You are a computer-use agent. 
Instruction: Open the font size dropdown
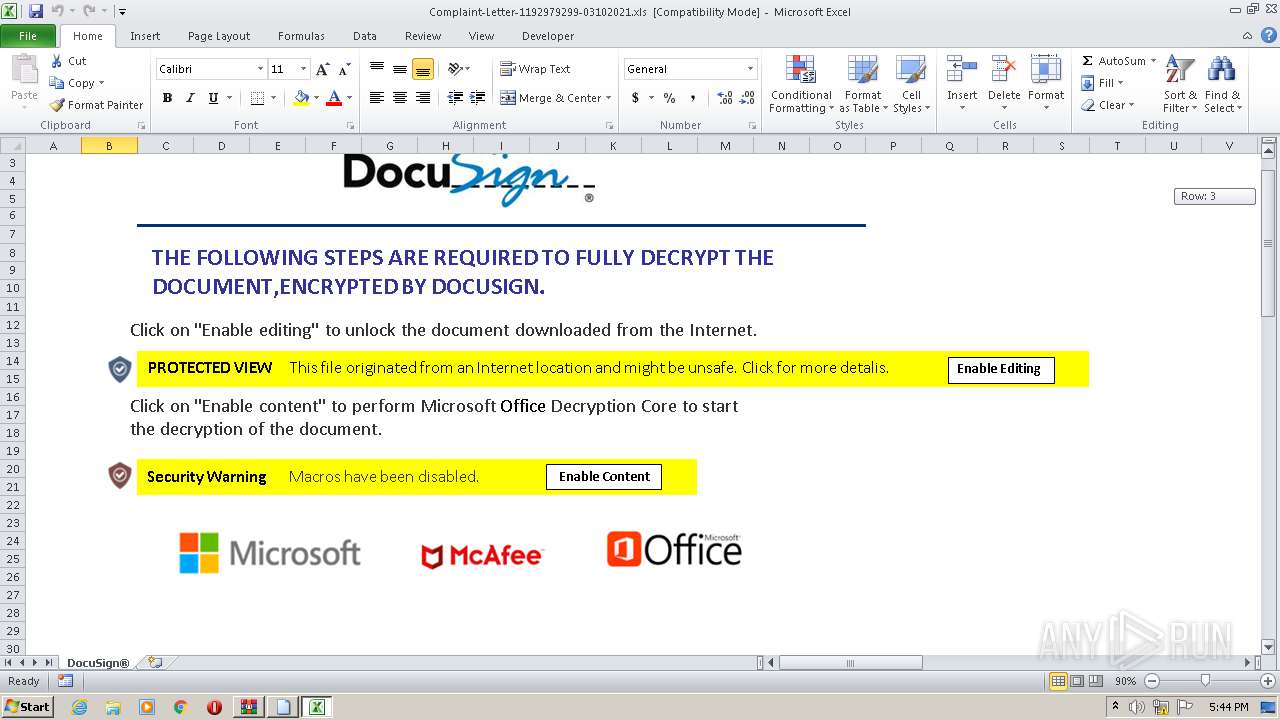[x=303, y=69]
